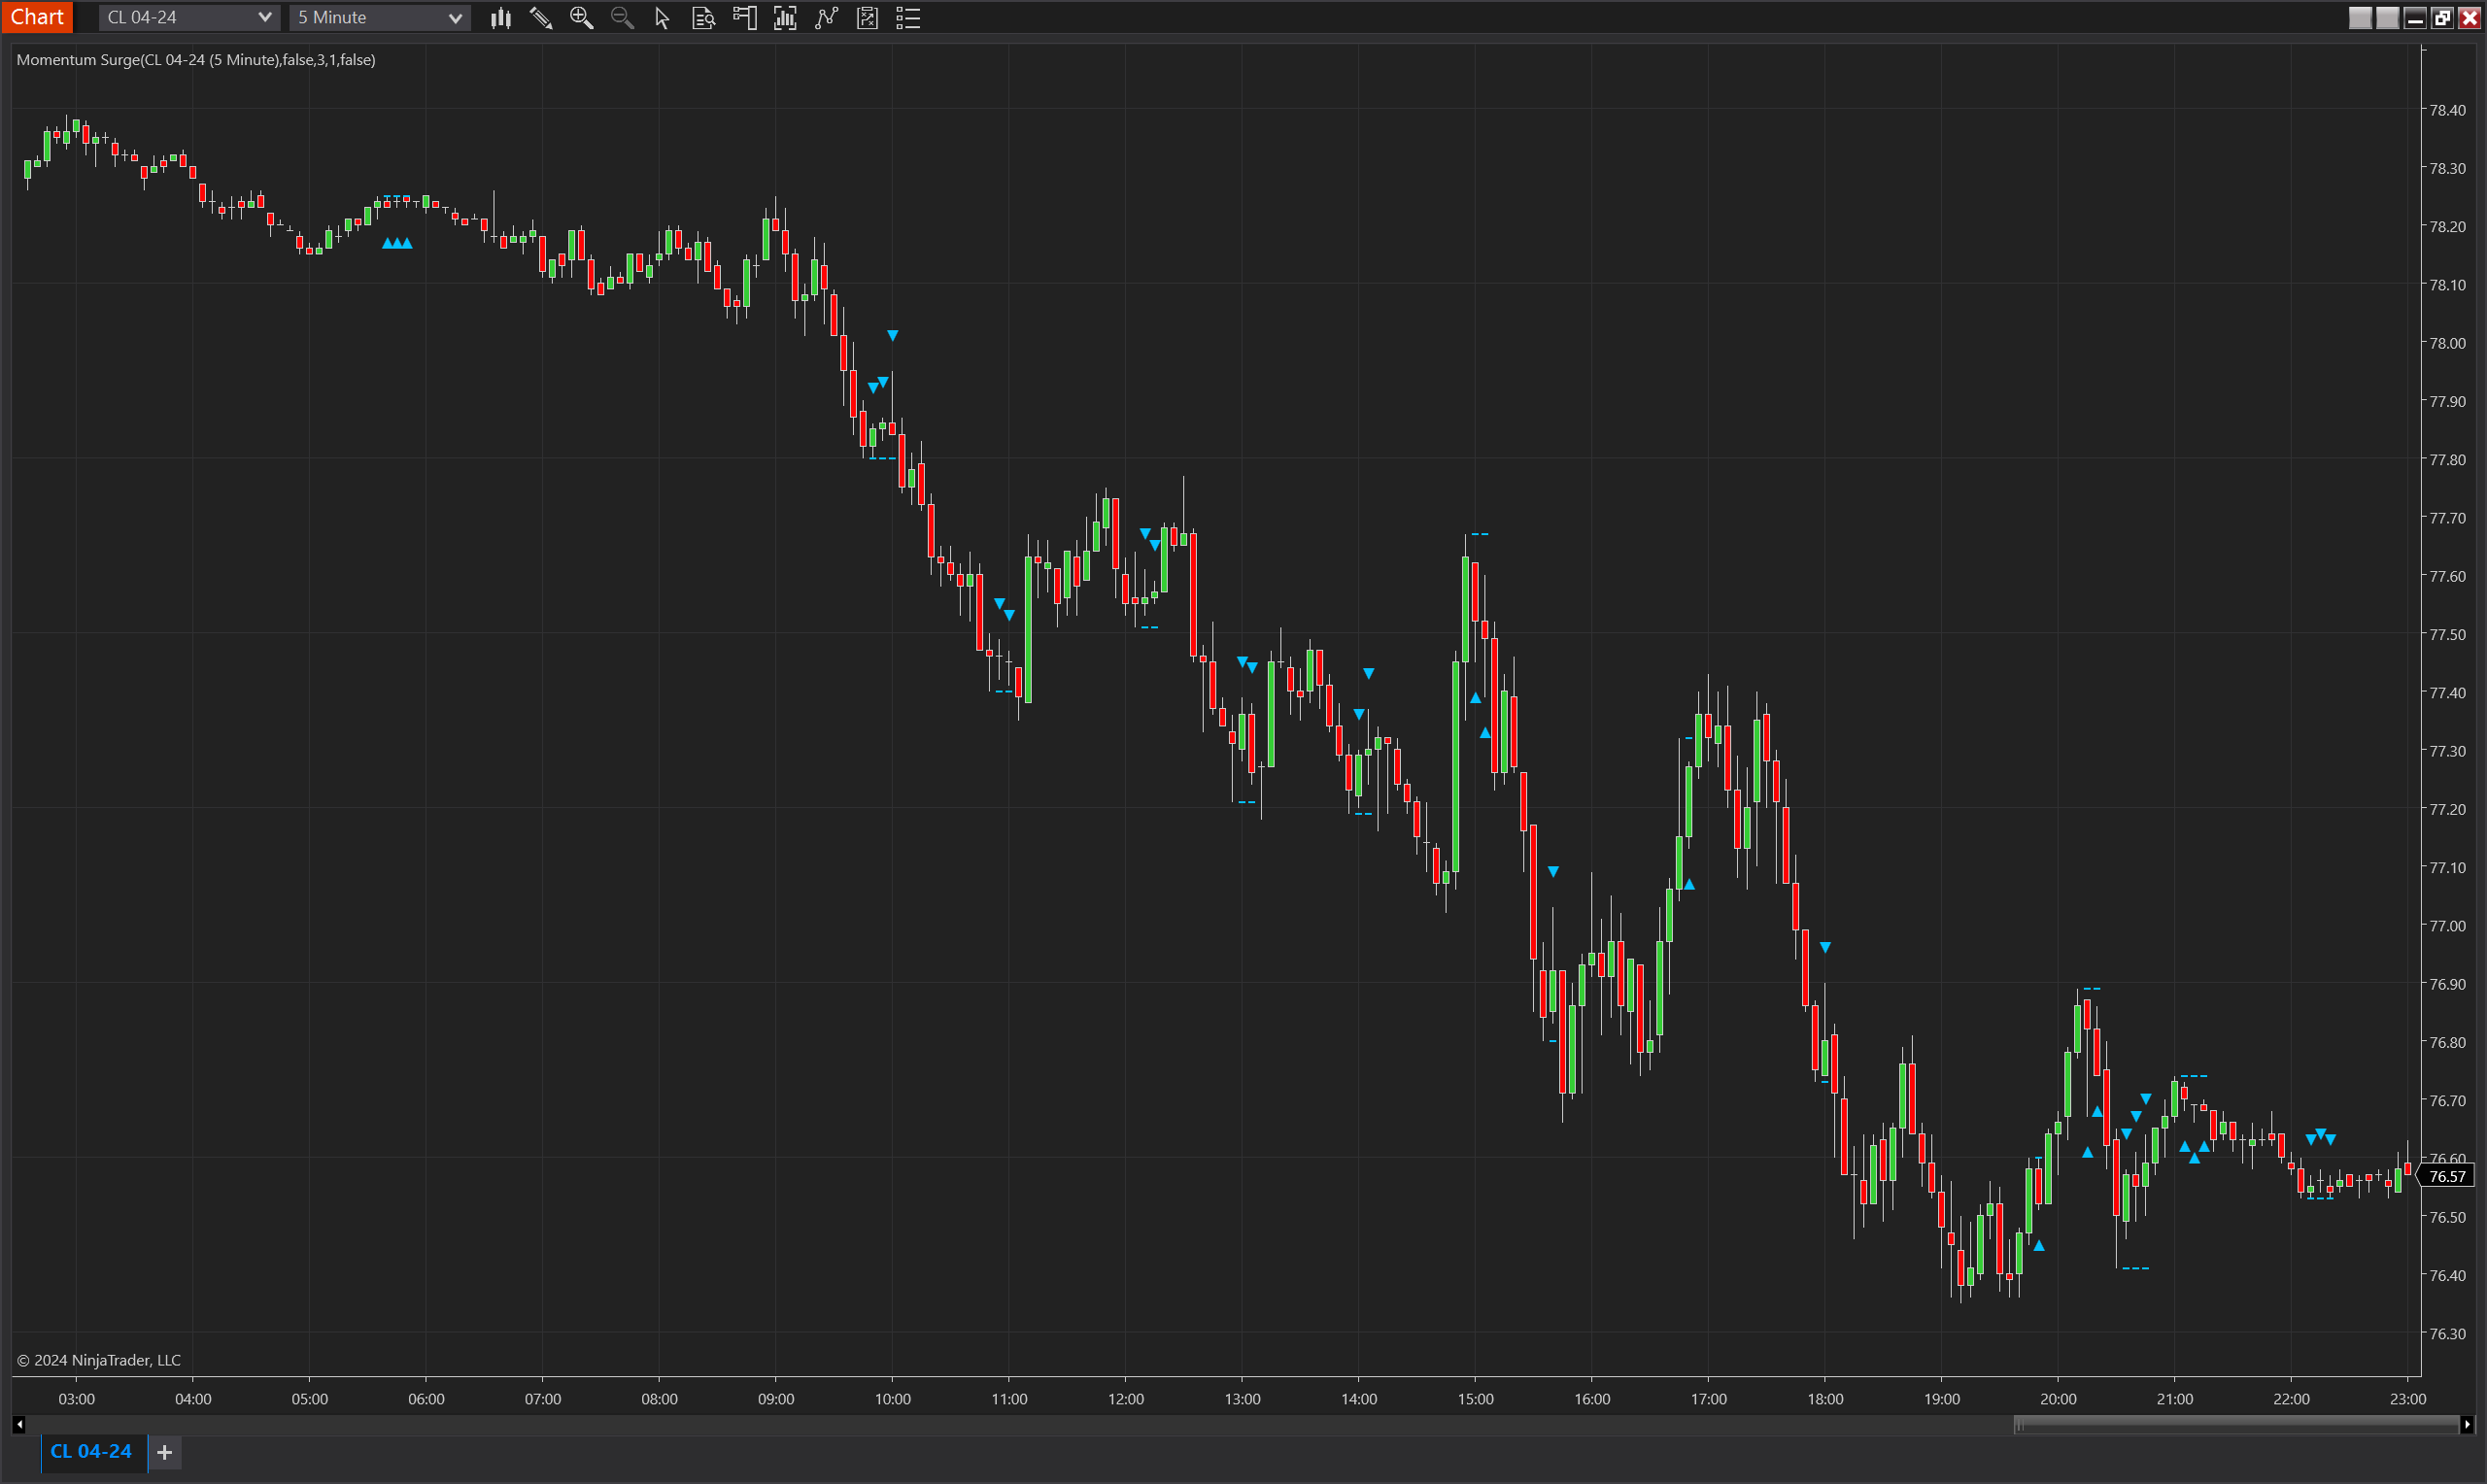Open the CL 04-24 instrument dropdown
The height and width of the screenshot is (1484, 2487).
[189, 17]
